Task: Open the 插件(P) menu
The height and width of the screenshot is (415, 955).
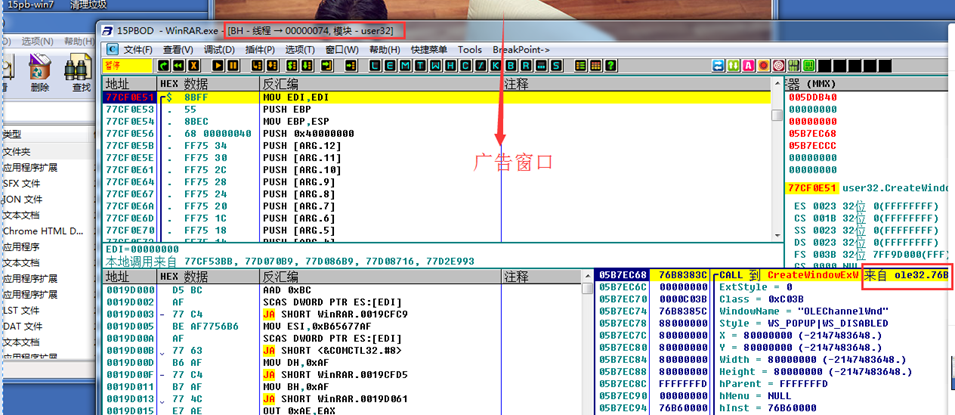Action: pos(260,49)
